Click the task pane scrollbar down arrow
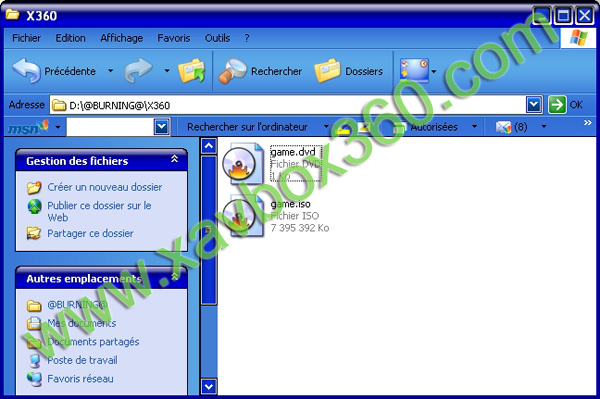The height and width of the screenshot is (399, 600). 209,386
